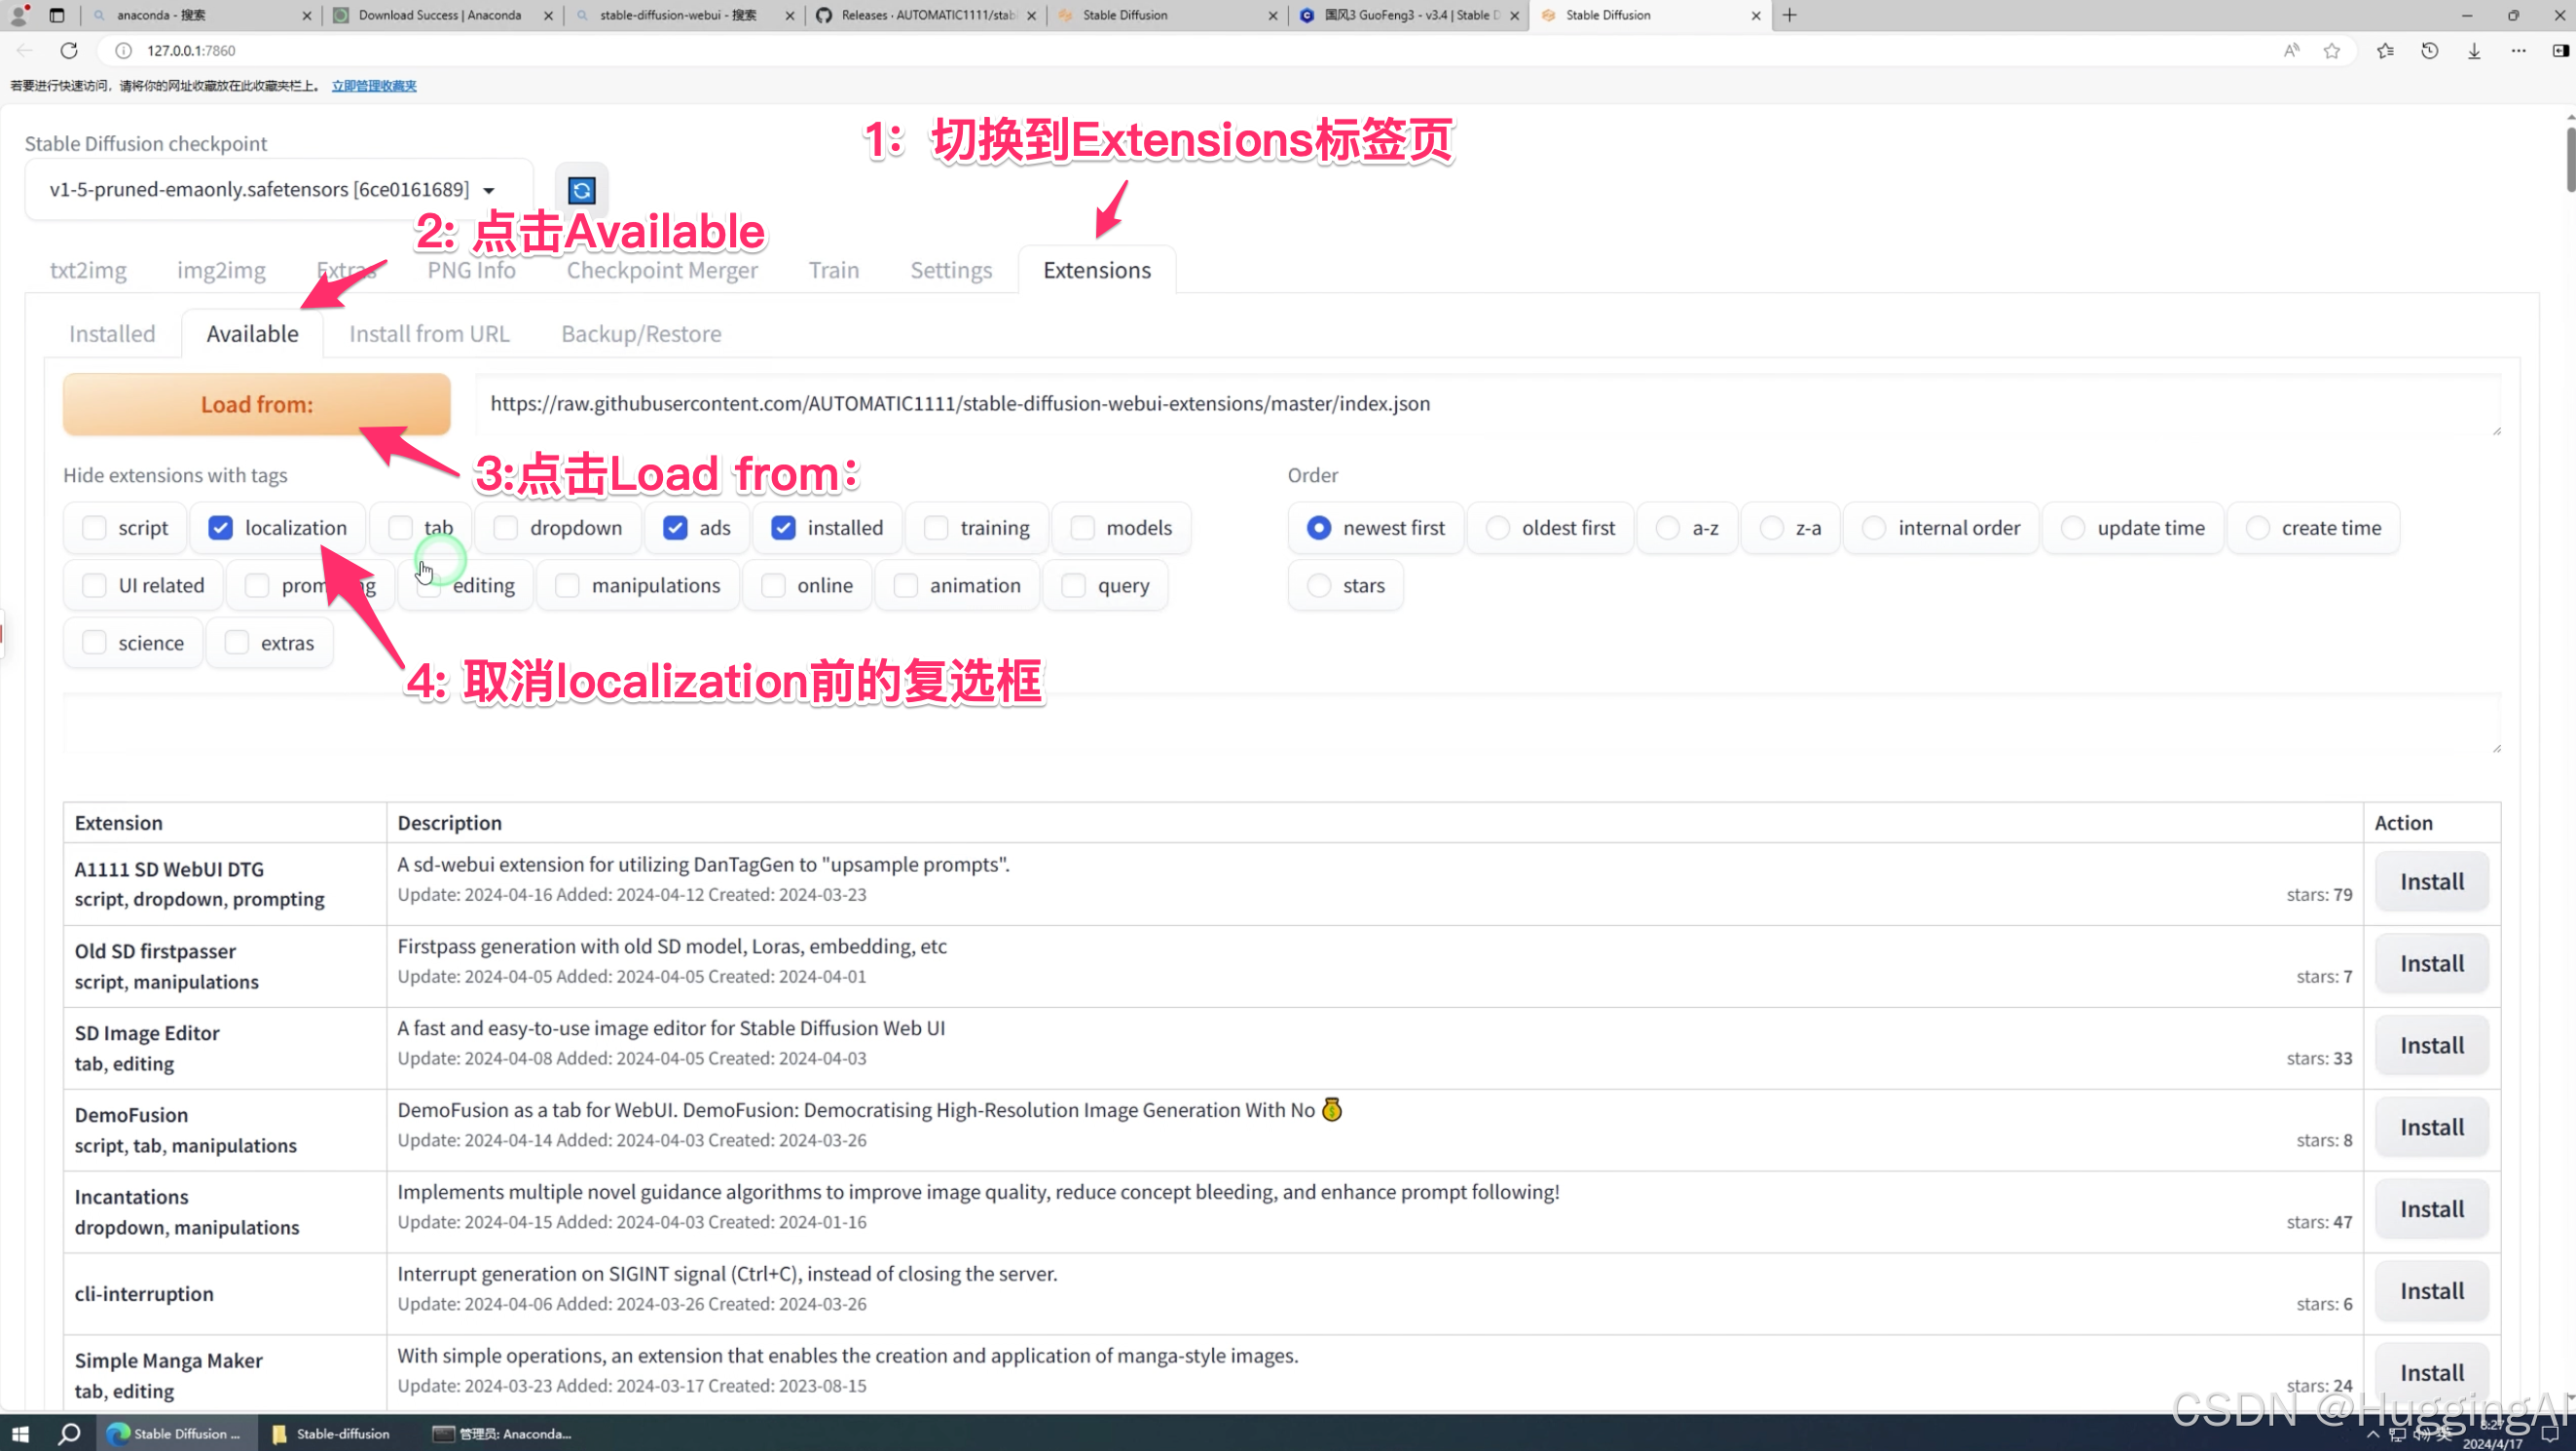Viewport: 2576px width, 1451px height.
Task: Select the stars sort order radio
Action: pos(1318,585)
